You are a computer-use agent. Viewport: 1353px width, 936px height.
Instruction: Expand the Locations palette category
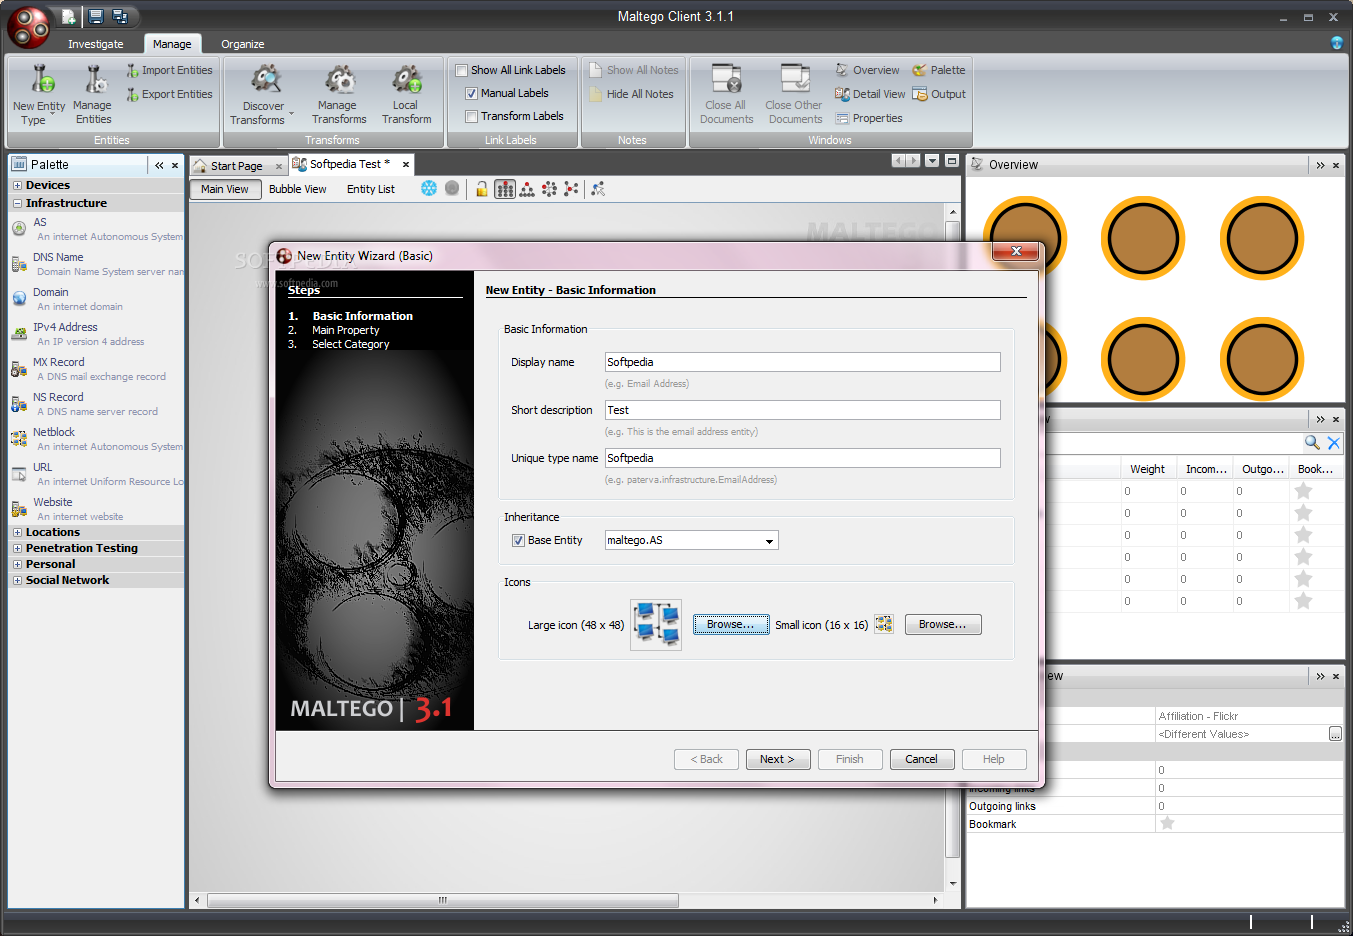pyautogui.click(x=17, y=532)
